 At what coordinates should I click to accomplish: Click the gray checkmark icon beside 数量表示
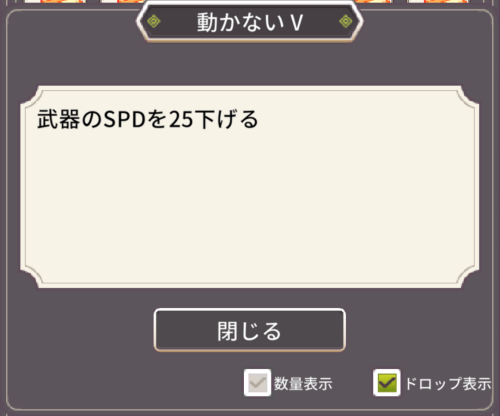[x=257, y=383]
